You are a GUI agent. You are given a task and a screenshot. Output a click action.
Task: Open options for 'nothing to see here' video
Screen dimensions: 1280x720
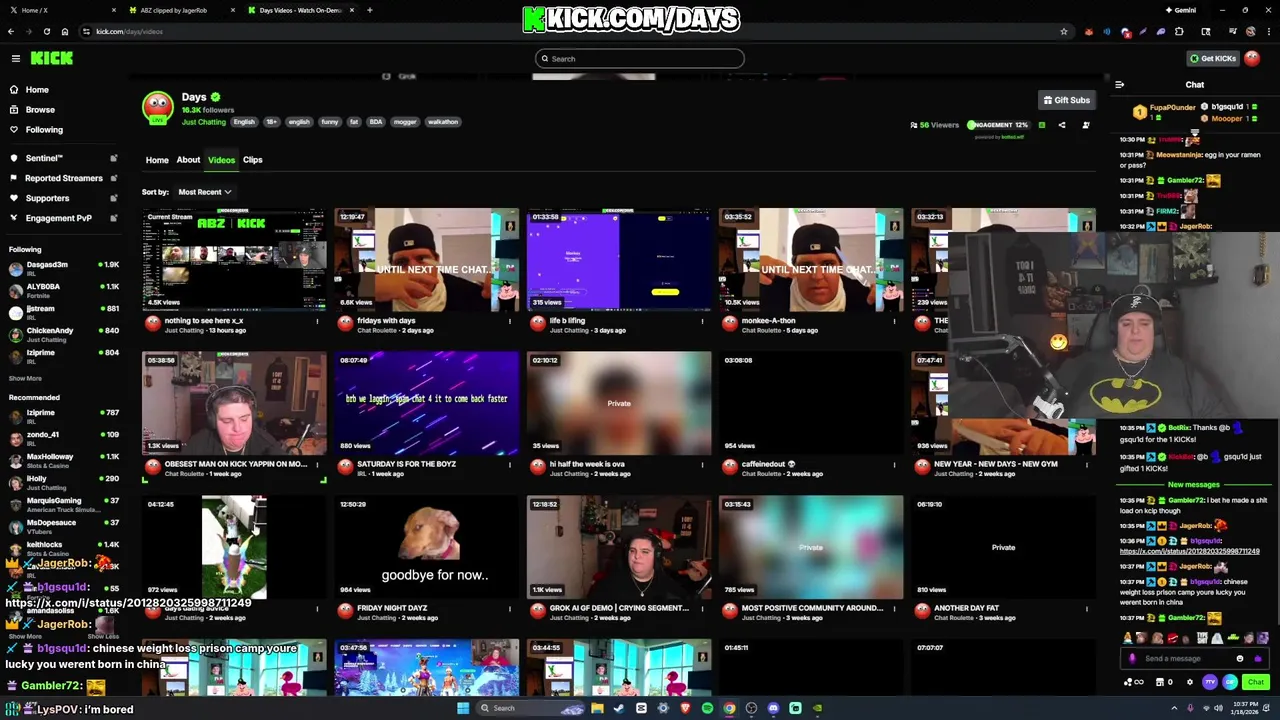pyautogui.click(x=318, y=321)
